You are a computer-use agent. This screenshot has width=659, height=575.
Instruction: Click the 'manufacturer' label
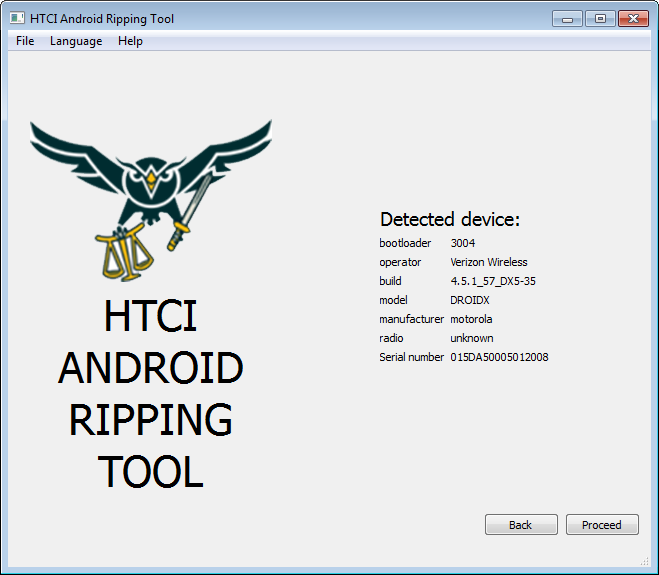click(411, 319)
